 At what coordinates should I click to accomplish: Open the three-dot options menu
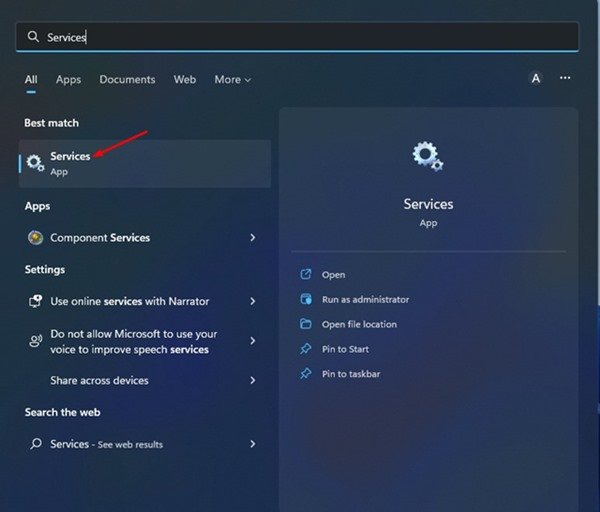pos(565,78)
